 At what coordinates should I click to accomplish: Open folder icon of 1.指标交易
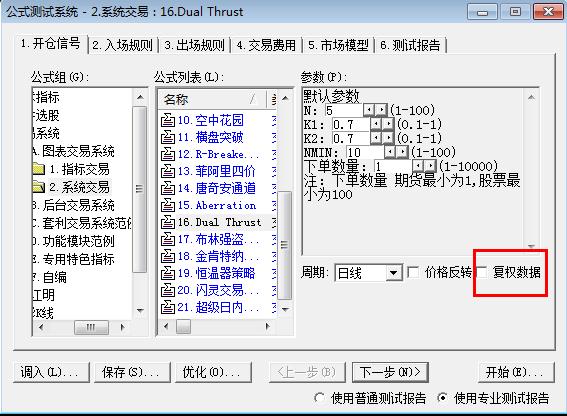(x=39, y=169)
